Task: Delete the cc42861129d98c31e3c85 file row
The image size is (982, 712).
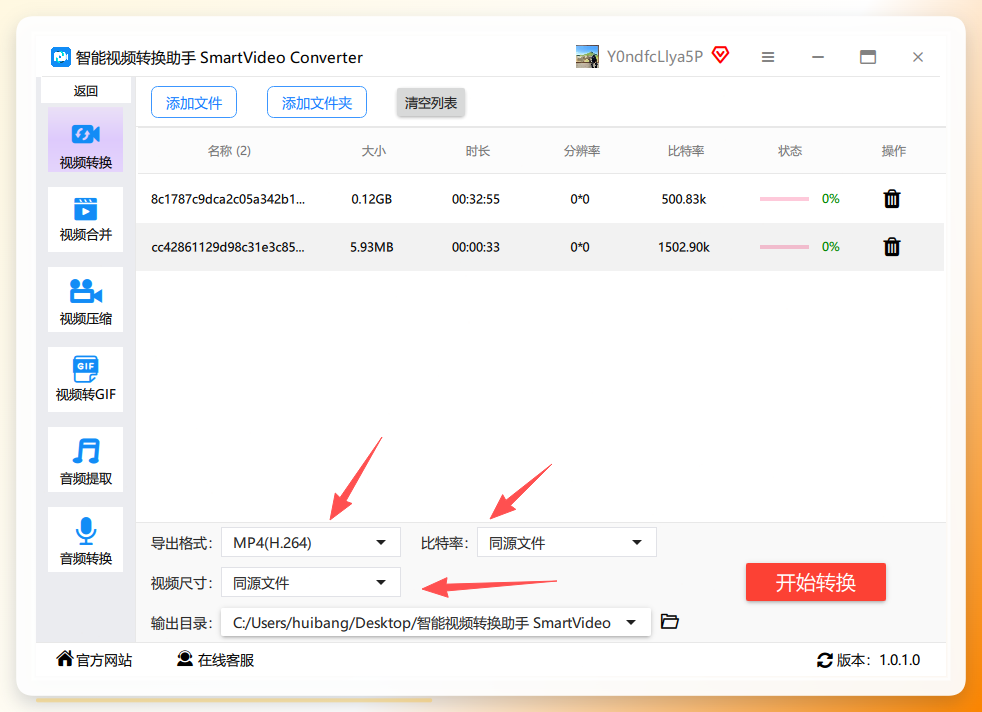Action: coord(892,247)
